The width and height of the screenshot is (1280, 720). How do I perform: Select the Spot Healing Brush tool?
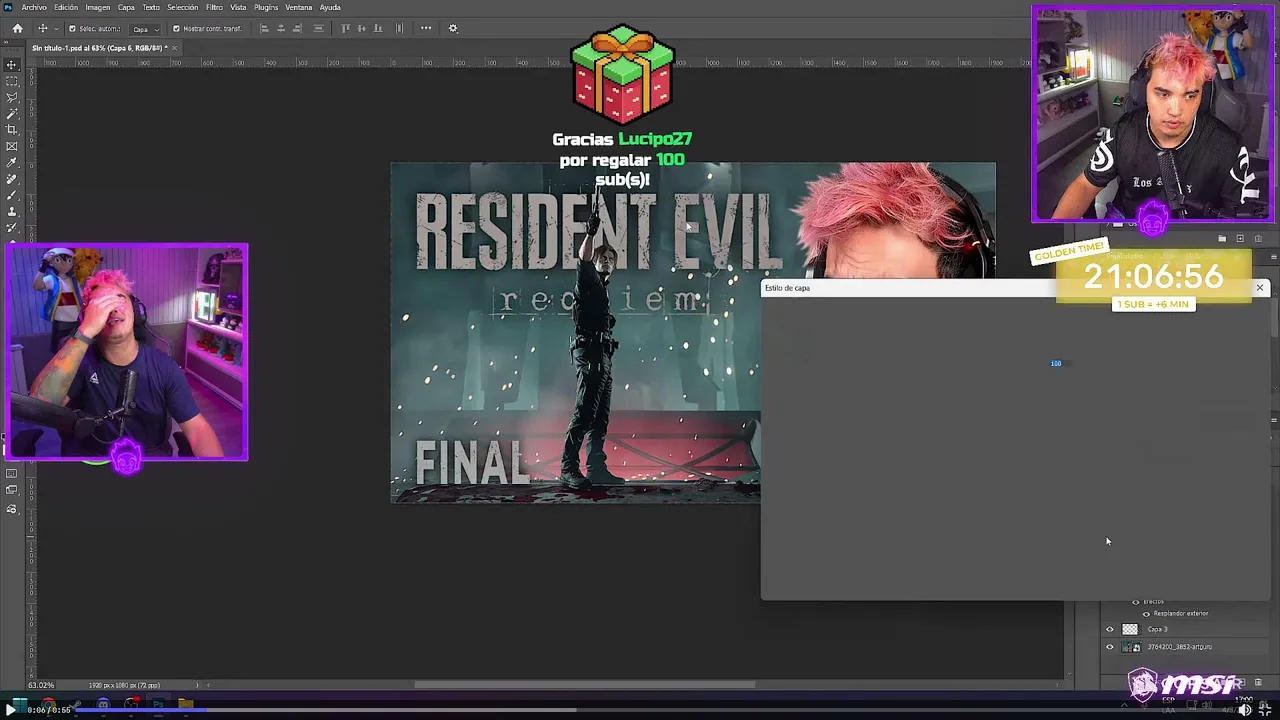click(x=12, y=179)
